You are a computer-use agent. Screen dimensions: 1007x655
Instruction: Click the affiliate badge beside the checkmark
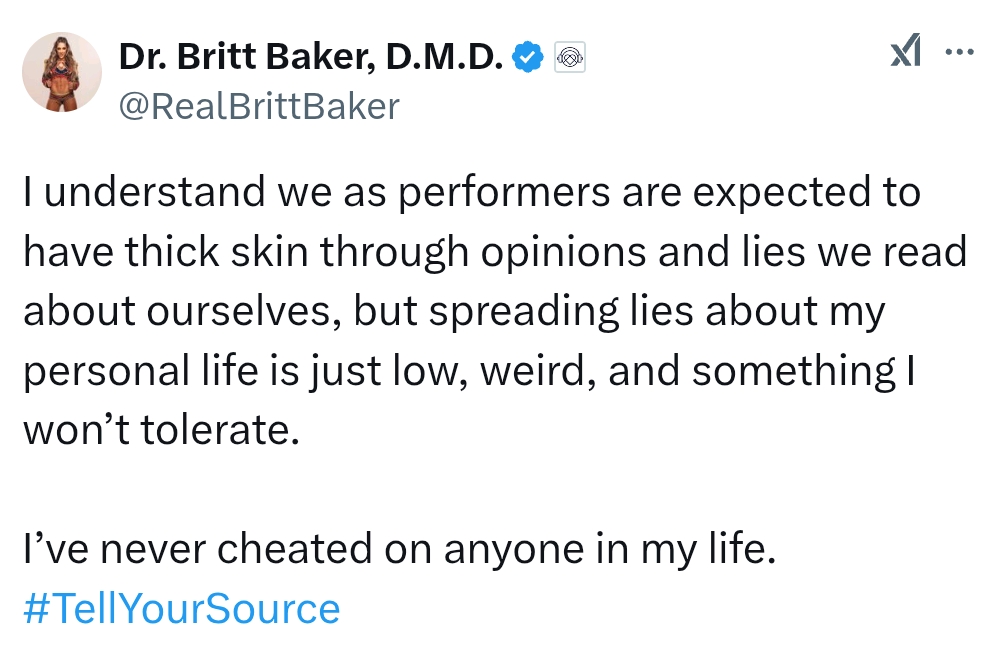coord(570,58)
